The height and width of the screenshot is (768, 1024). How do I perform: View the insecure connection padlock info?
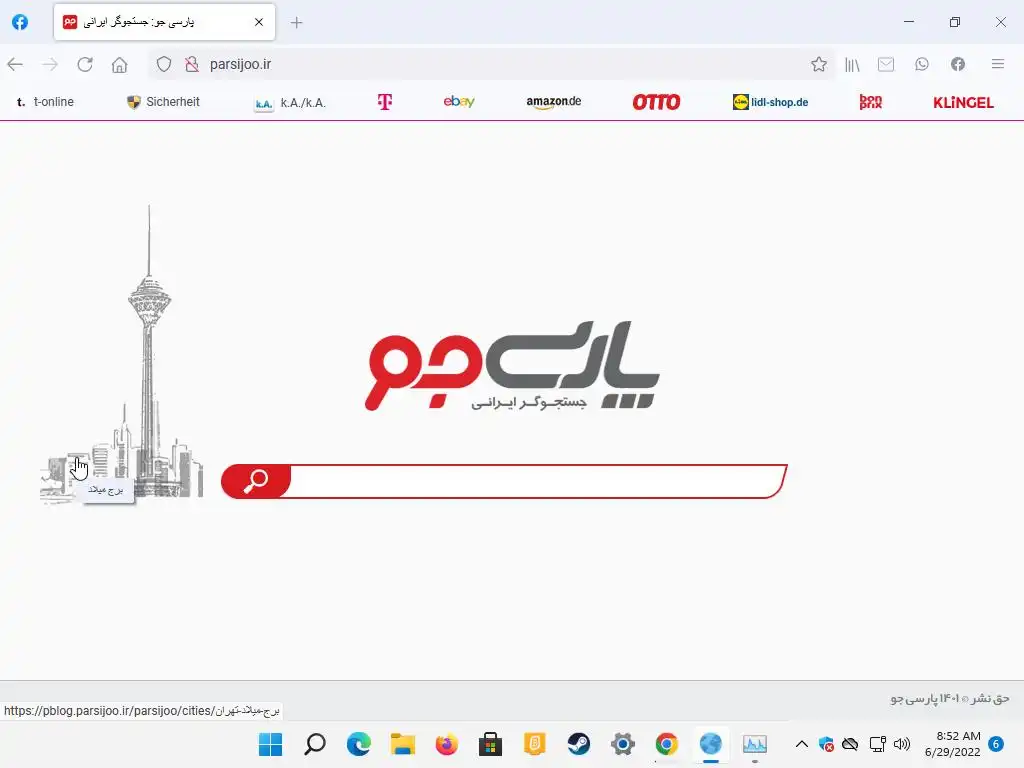tap(191, 64)
